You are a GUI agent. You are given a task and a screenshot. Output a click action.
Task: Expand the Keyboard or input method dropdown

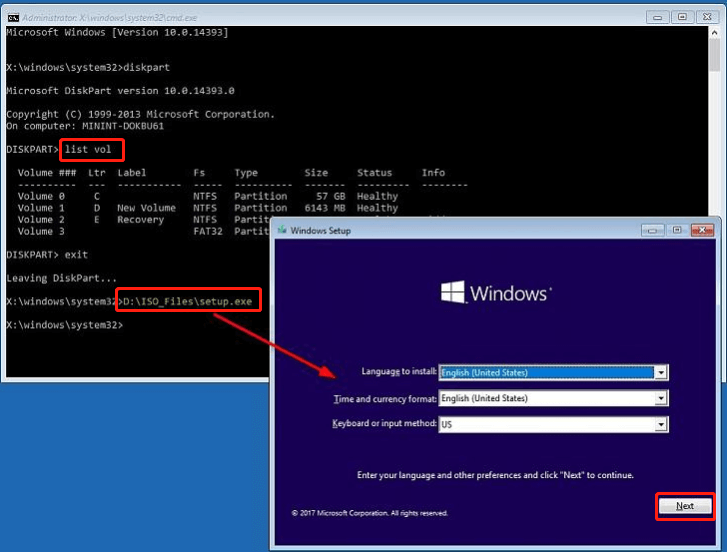click(x=660, y=424)
